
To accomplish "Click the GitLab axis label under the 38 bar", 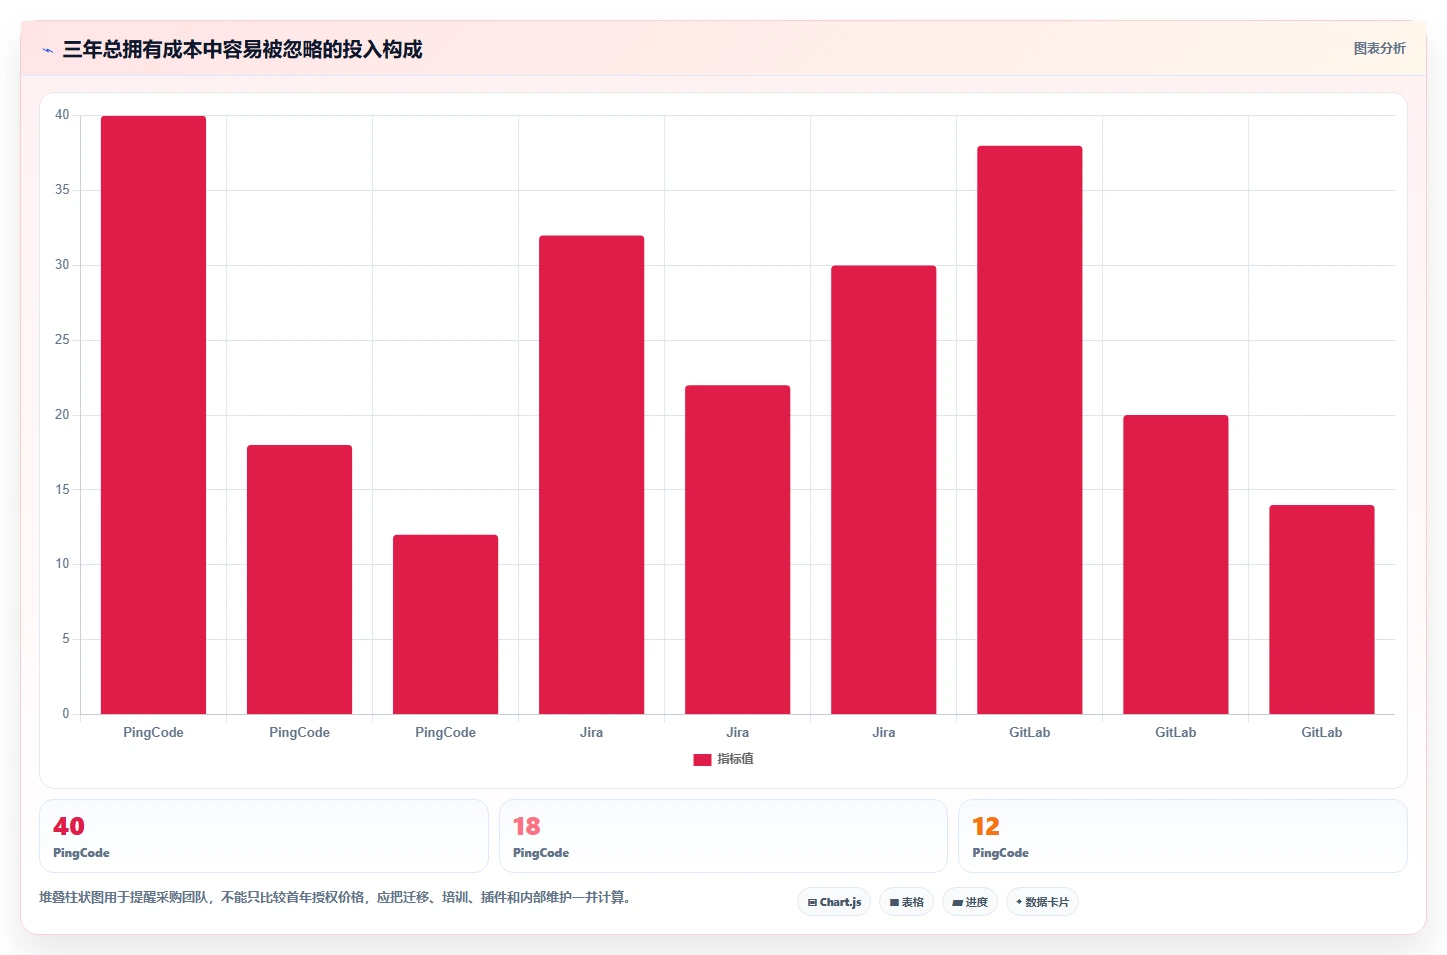I will 1029,732.
